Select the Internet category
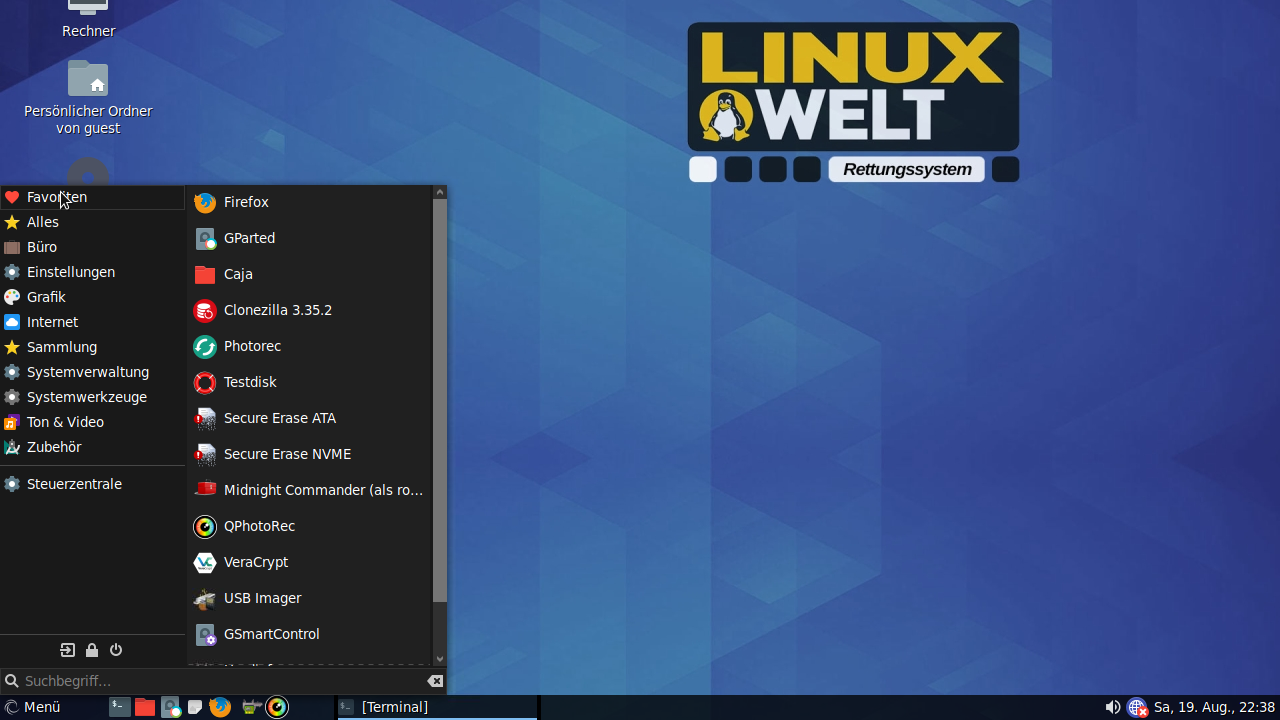The height and width of the screenshot is (720, 1280). click(x=52, y=322)
